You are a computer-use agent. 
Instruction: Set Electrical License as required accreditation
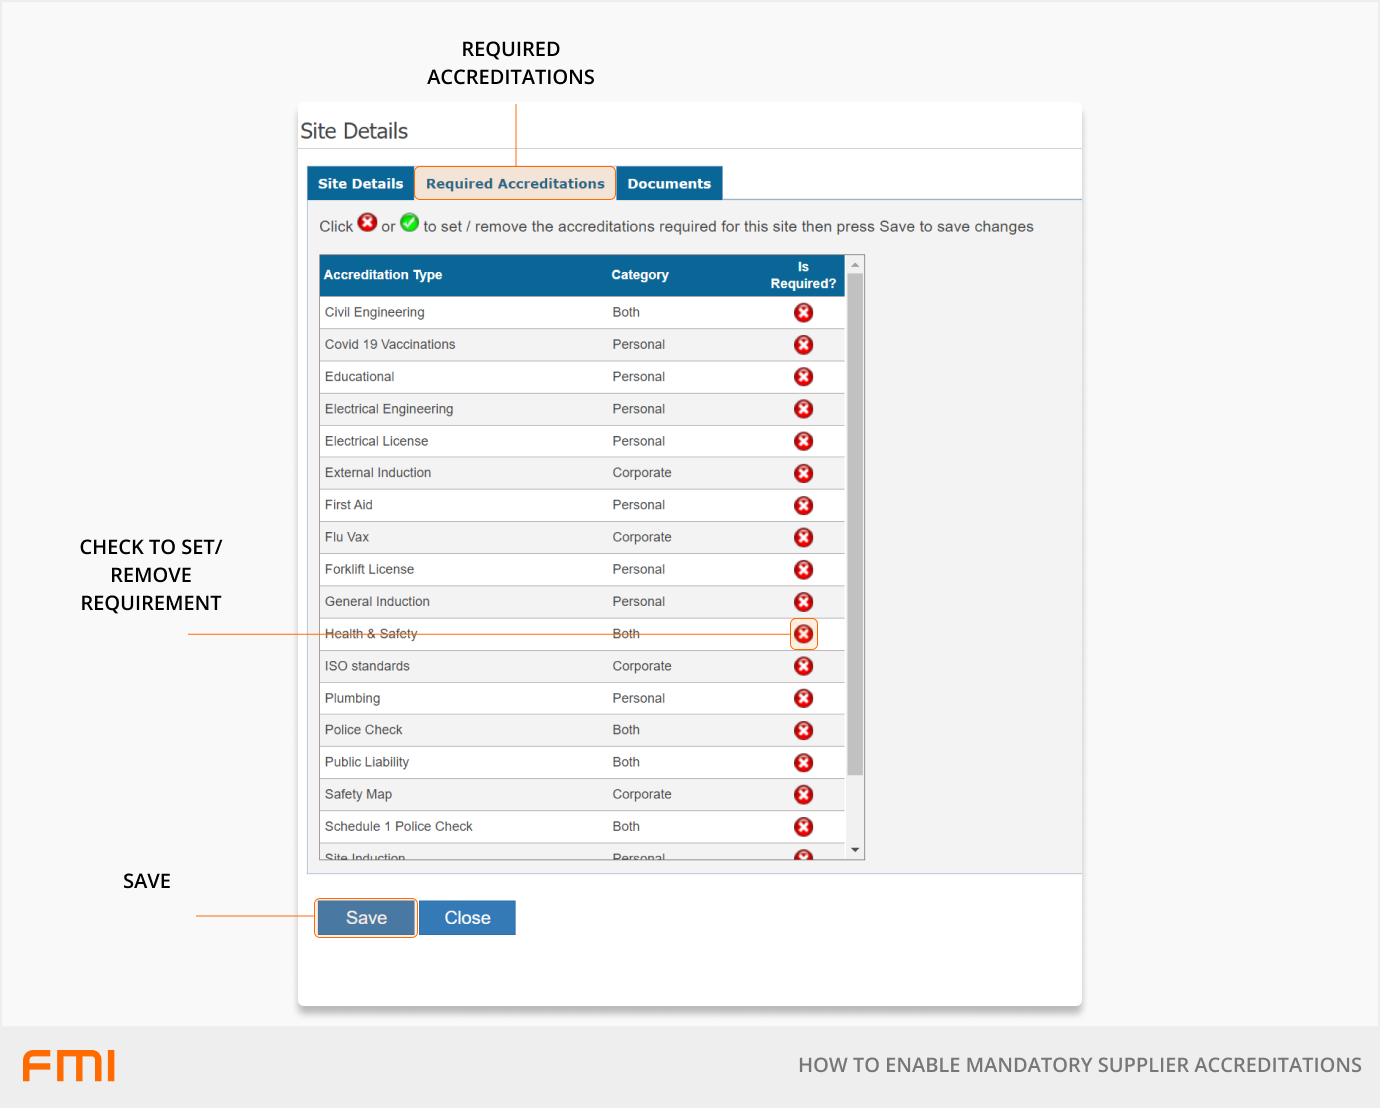click(x=803, y=441)
